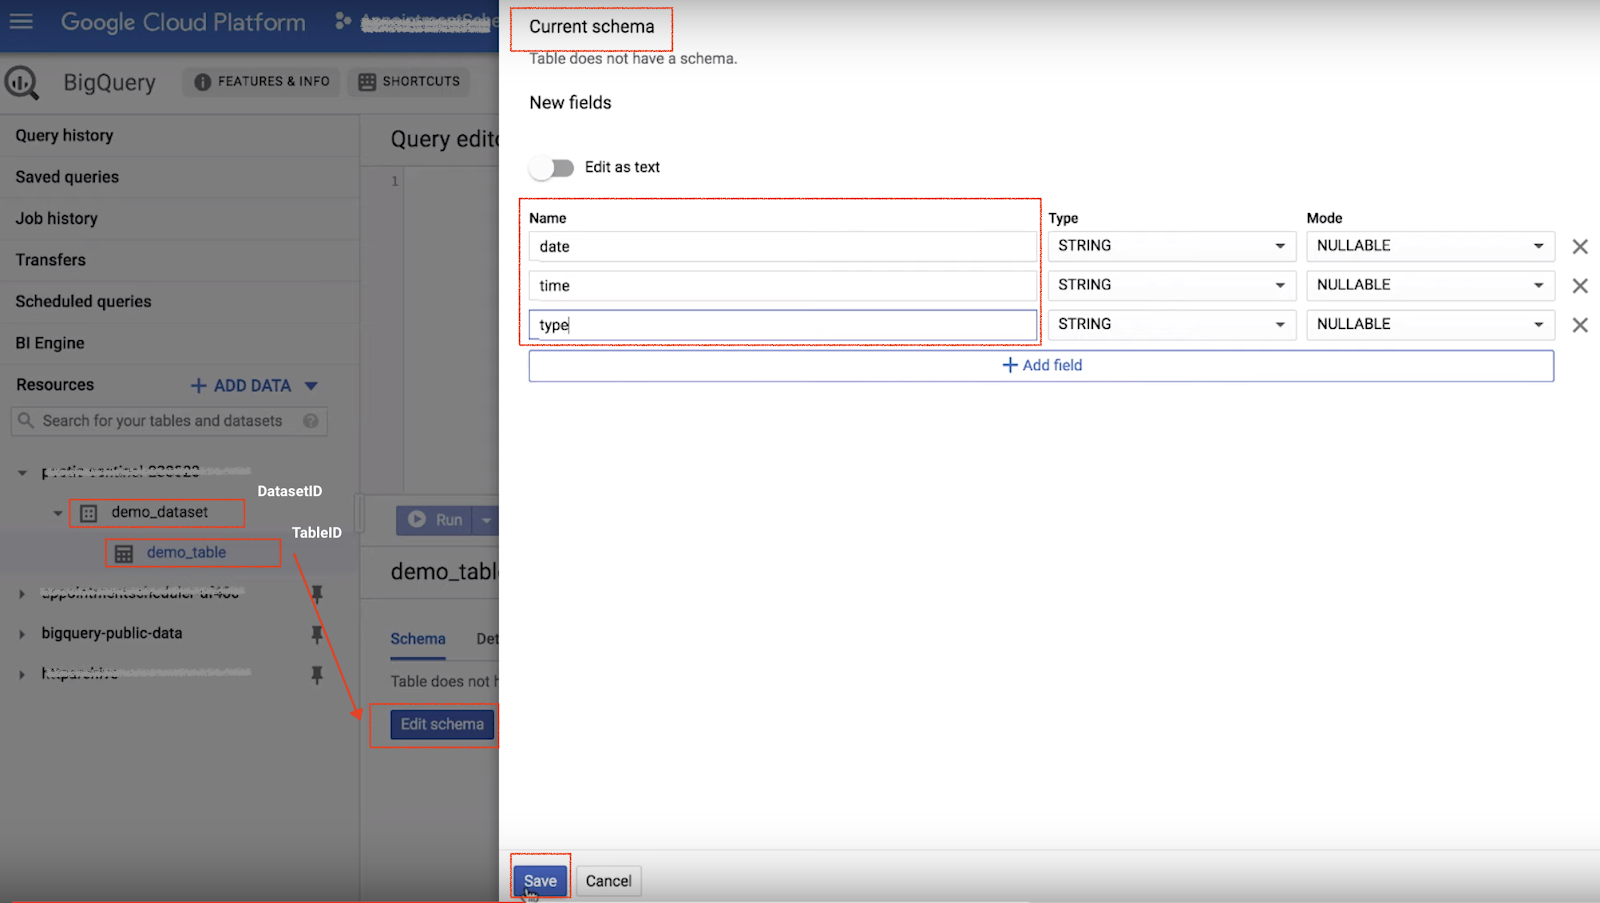Click the help icon beside the search box
1600x903 pixels.
pyautogui.click(x=312, y=420)
